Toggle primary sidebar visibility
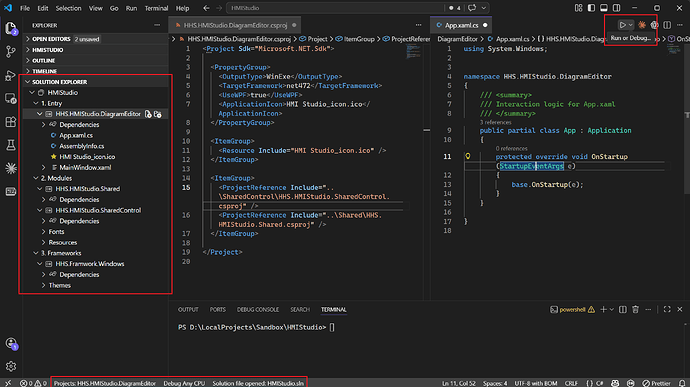The width and height of the screenshot is (690, 387). [x=591, y=8]
